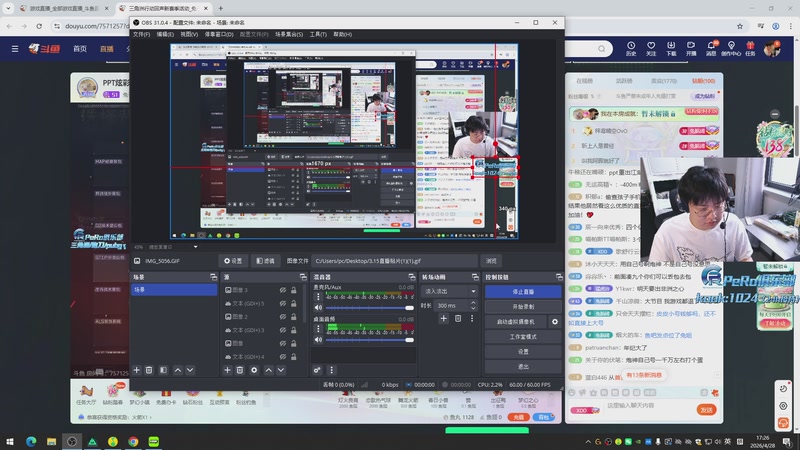Open preview scaling dropdown below preview
The height and width of the screenshot is (450, 800).
pyautogui.click(x=195, y=247)
